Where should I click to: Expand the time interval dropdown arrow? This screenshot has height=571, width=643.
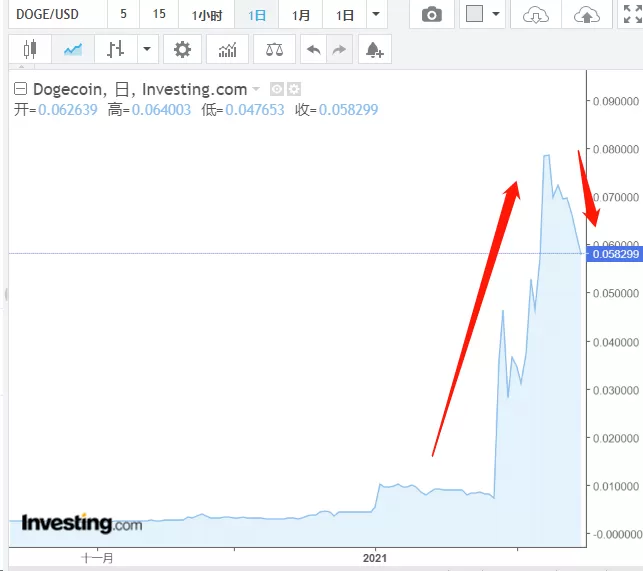pyautogui.click(x=376, y=14)
